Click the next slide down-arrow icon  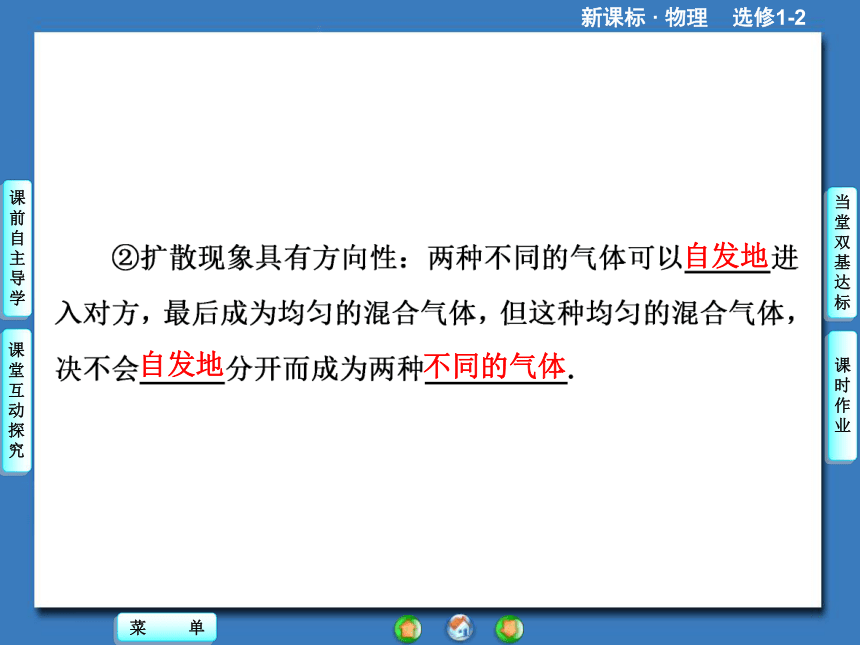click(510, 629)
